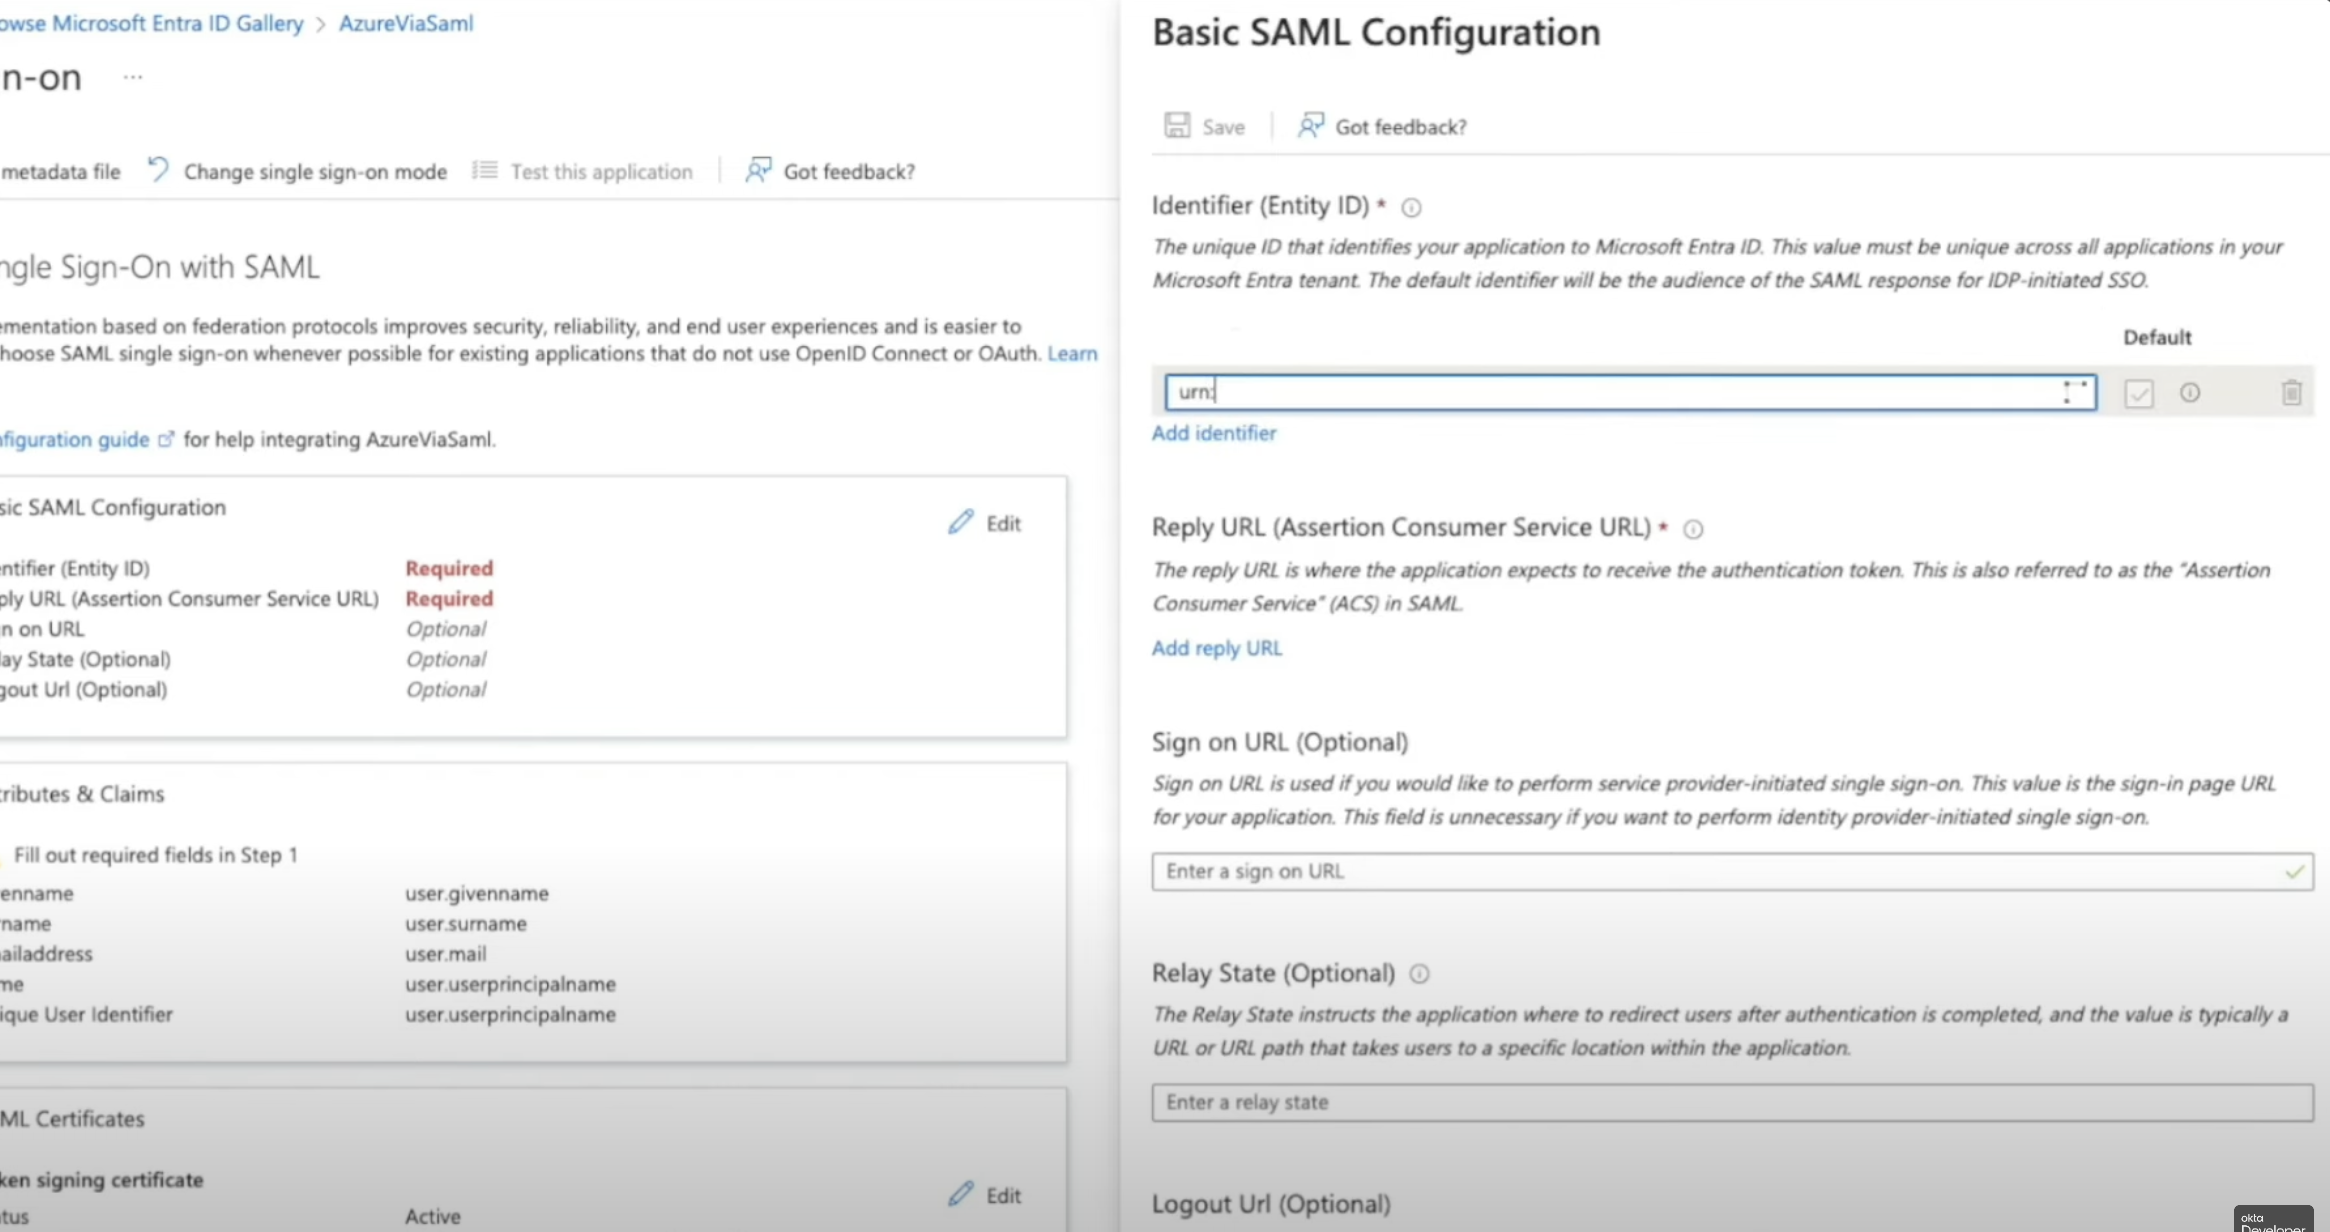Click the identifier urn text field

(x=1610, y=392)
